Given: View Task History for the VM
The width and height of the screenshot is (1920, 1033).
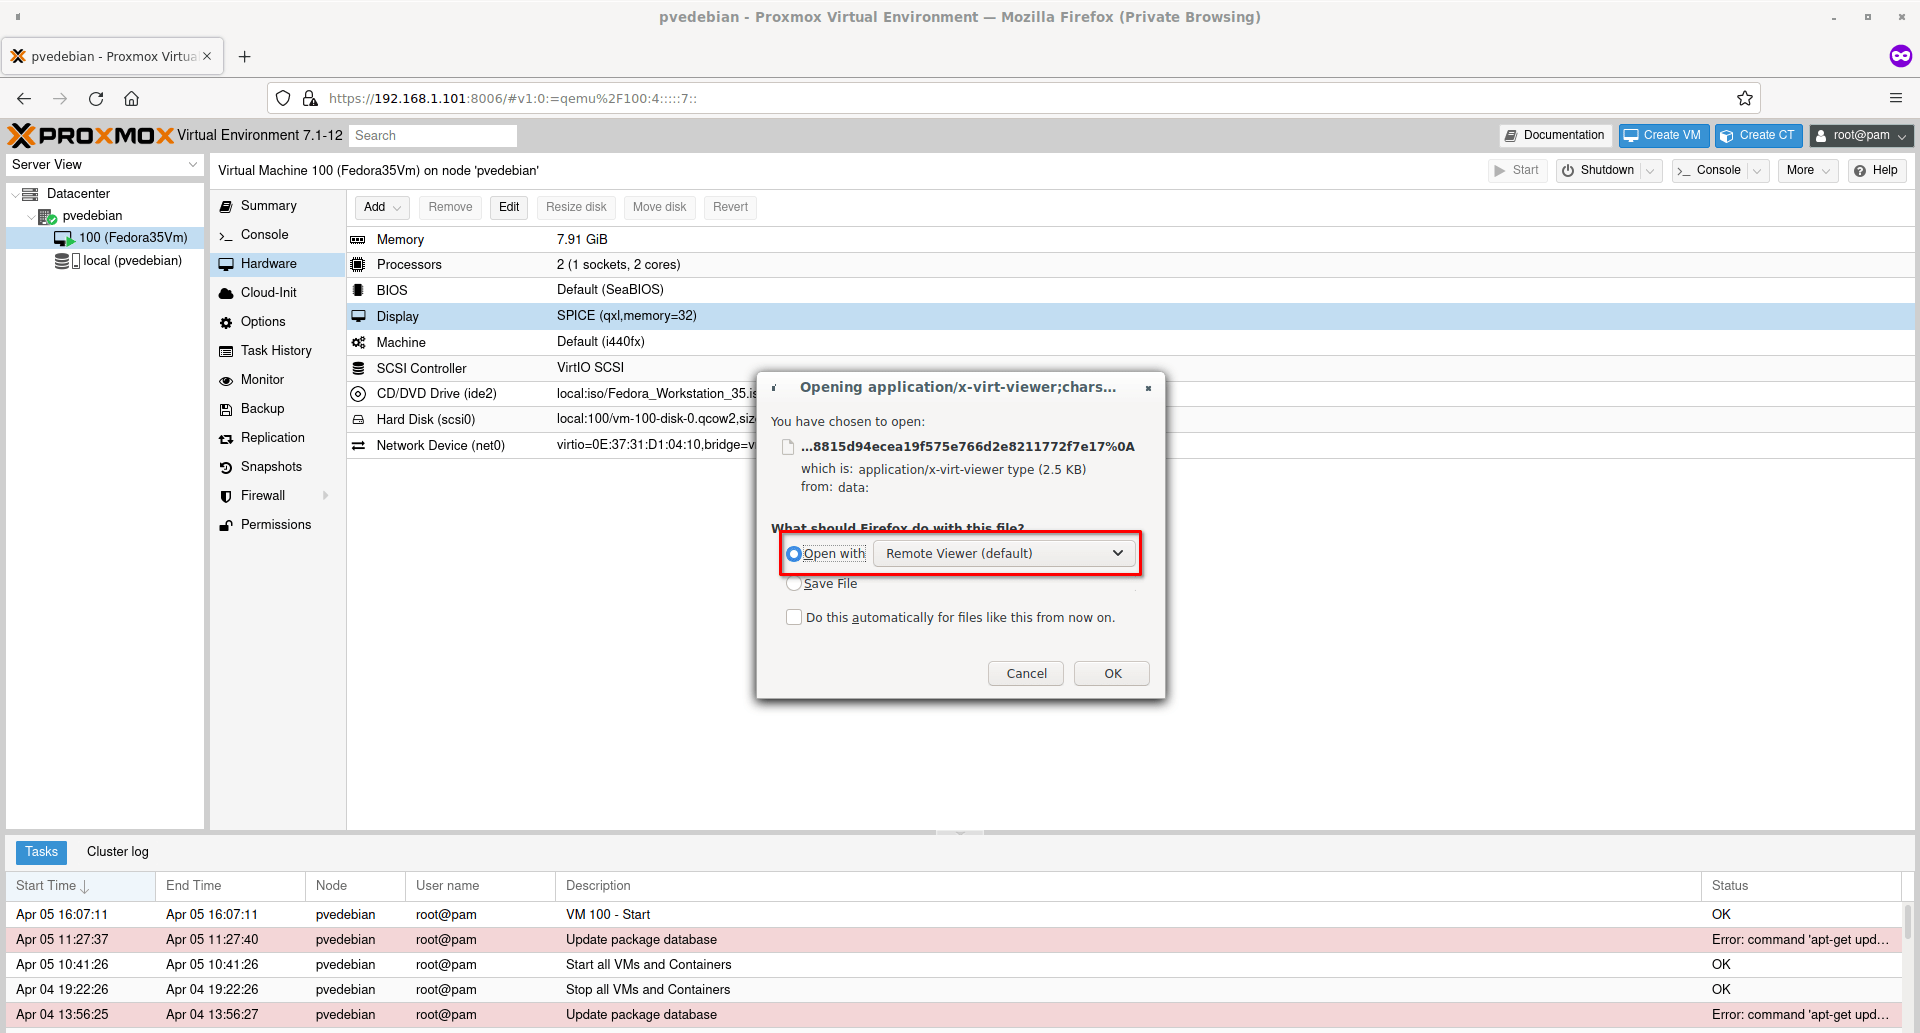Looking at the screenshot, I should 275,350.
